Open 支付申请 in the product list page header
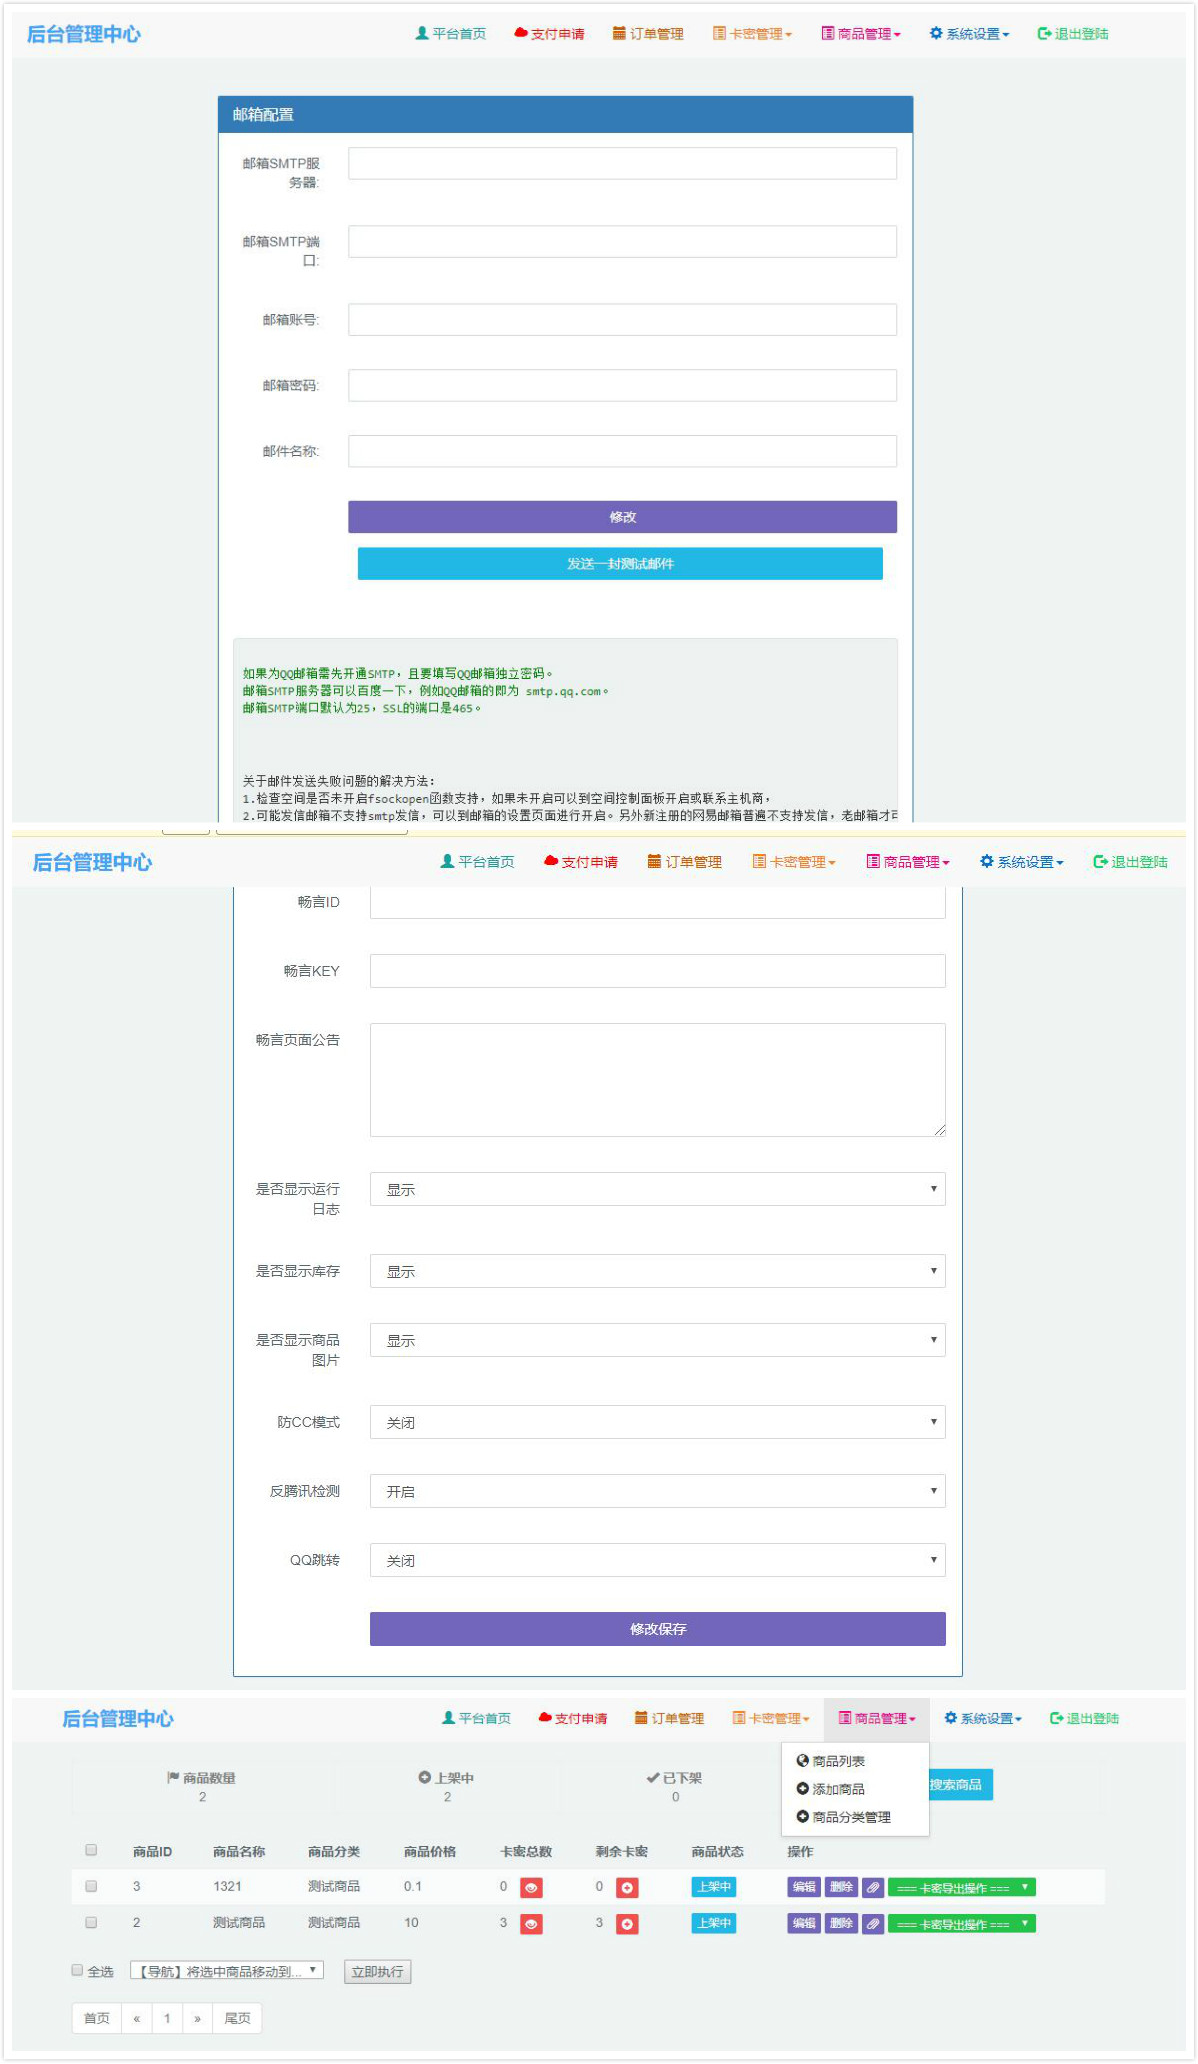The height and width of the screenshot is (2064, 1198). [573, 1718]
